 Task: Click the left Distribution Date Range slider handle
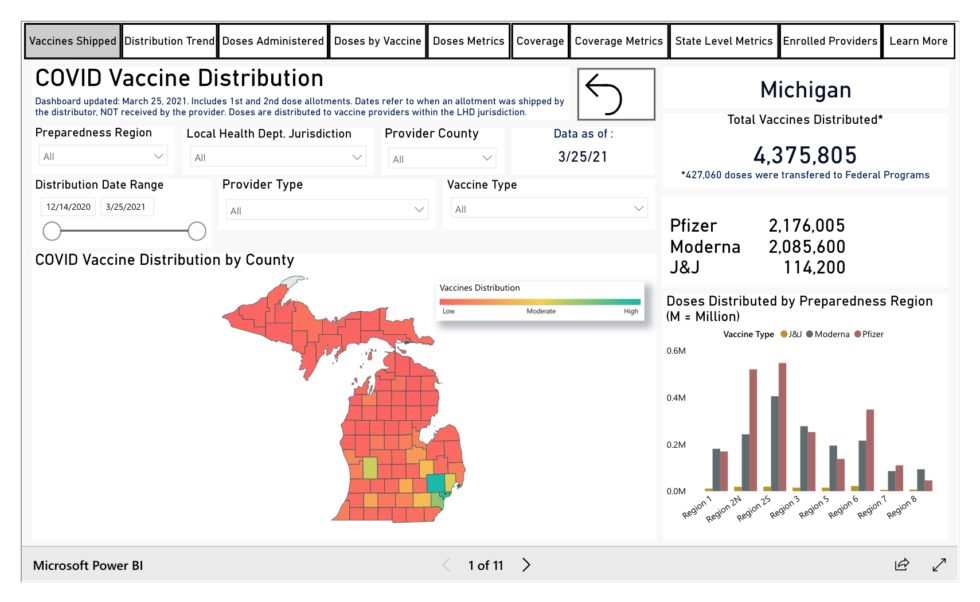pyautogui.click(x=51, y=231)
